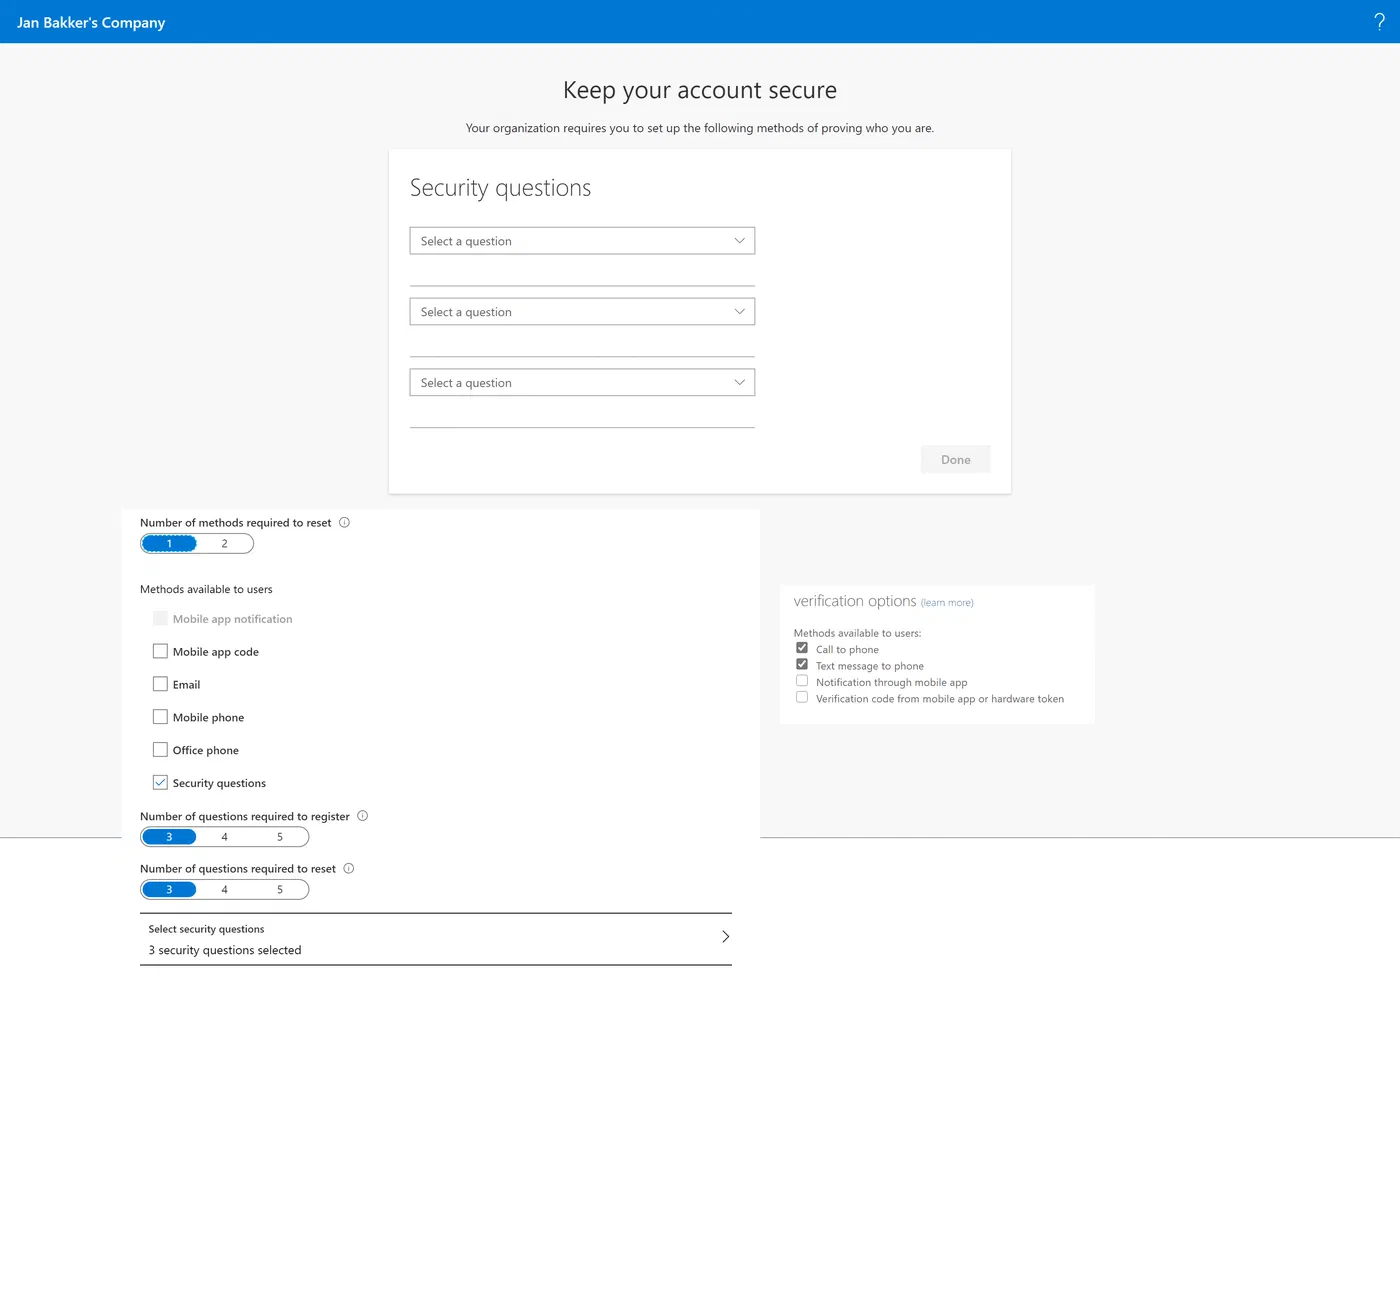1400x1308 pixels.
Task: Click the answer field under second question
Action: [x=582, y=345]
